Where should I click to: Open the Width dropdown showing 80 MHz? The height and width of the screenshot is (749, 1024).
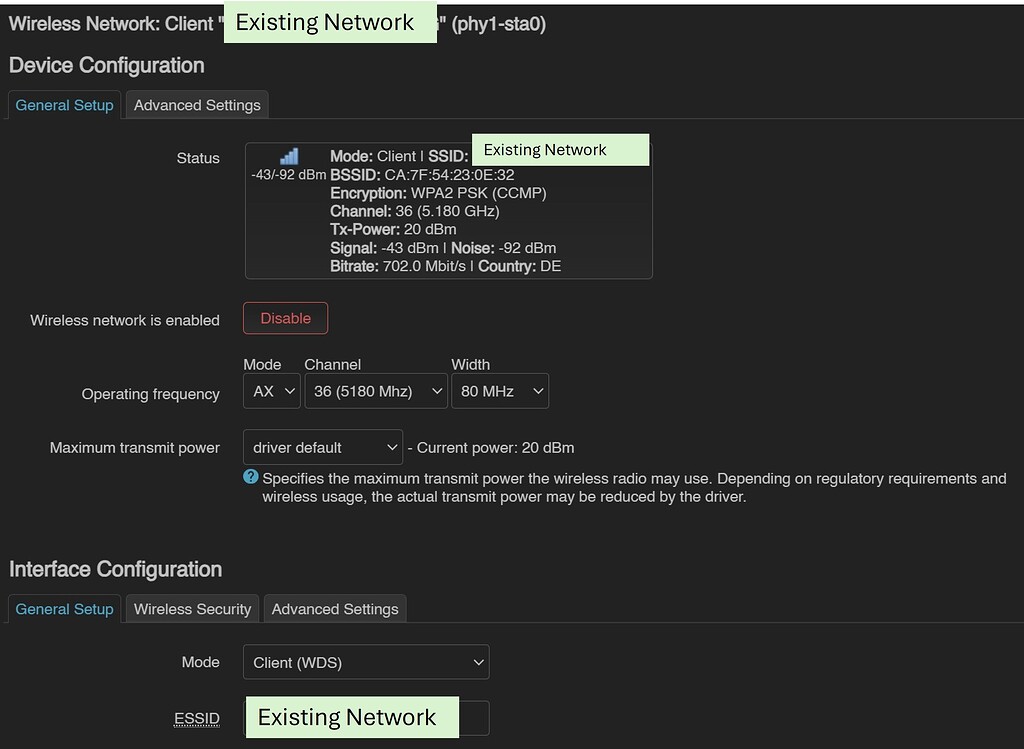(500, 391)
